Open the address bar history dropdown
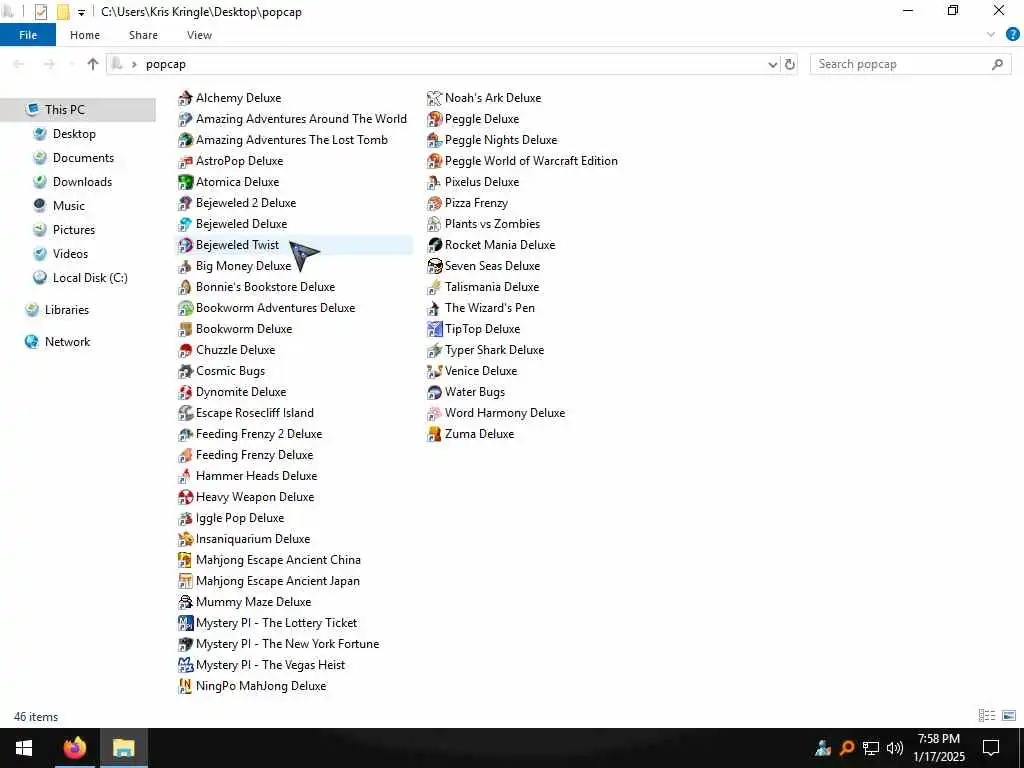The width and height of the screenshot is (1024, 768). (773, 64)
